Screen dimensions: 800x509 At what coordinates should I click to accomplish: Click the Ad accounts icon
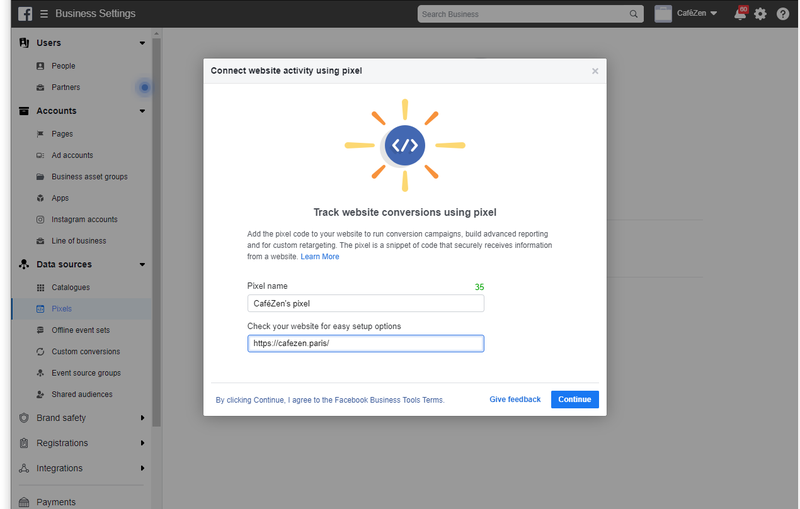pos(40,156)
